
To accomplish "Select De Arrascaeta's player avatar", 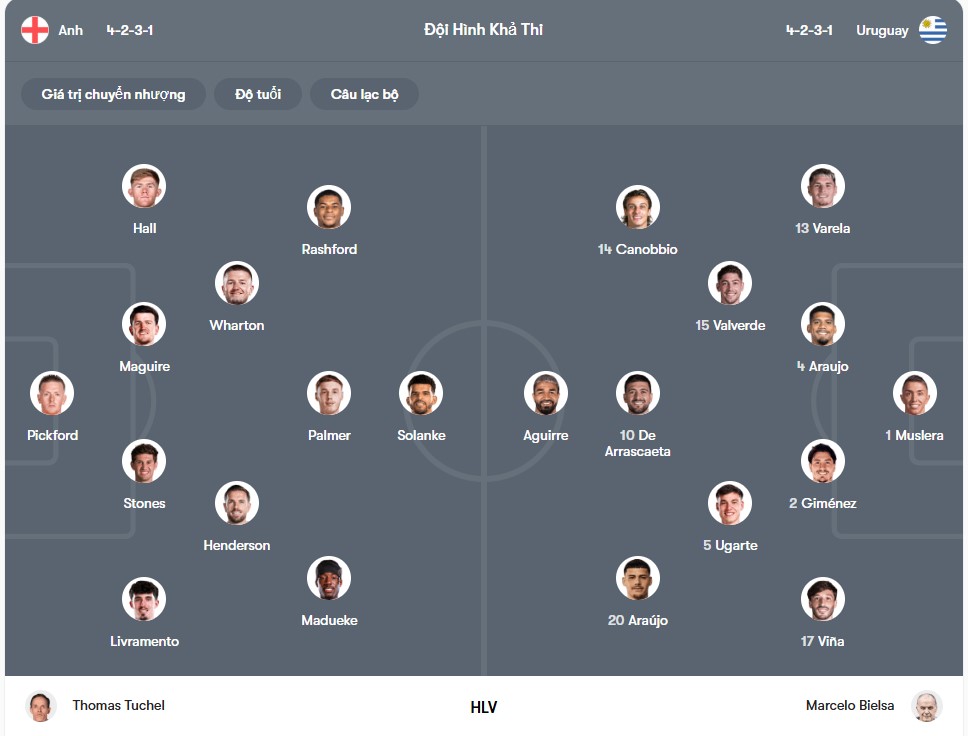I will coord(637,392).
